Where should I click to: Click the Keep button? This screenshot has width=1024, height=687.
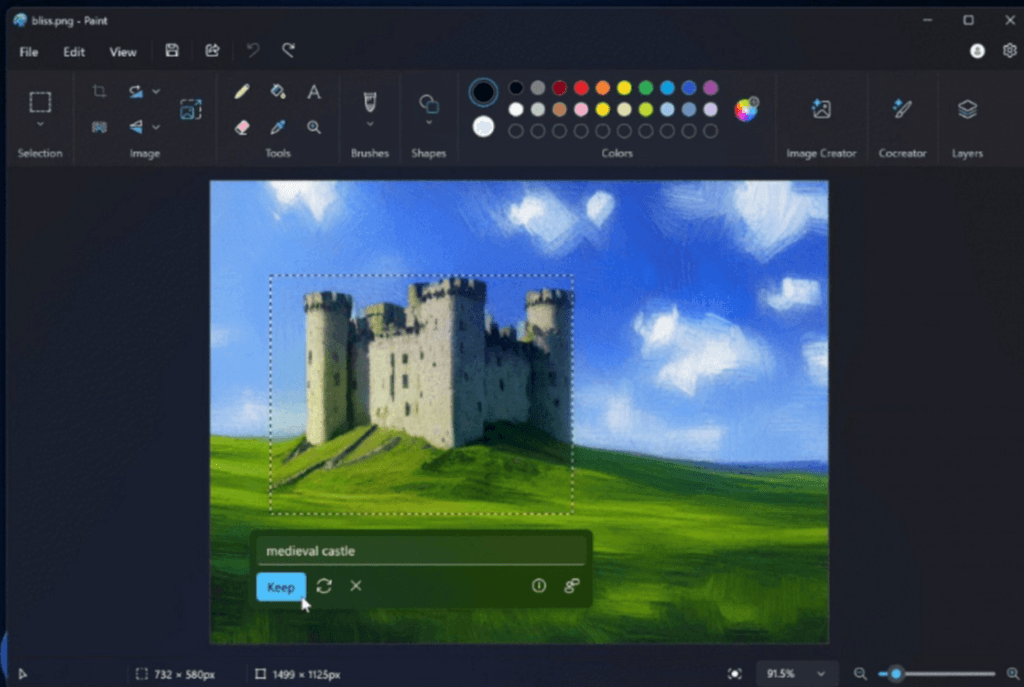coord(281,586)
